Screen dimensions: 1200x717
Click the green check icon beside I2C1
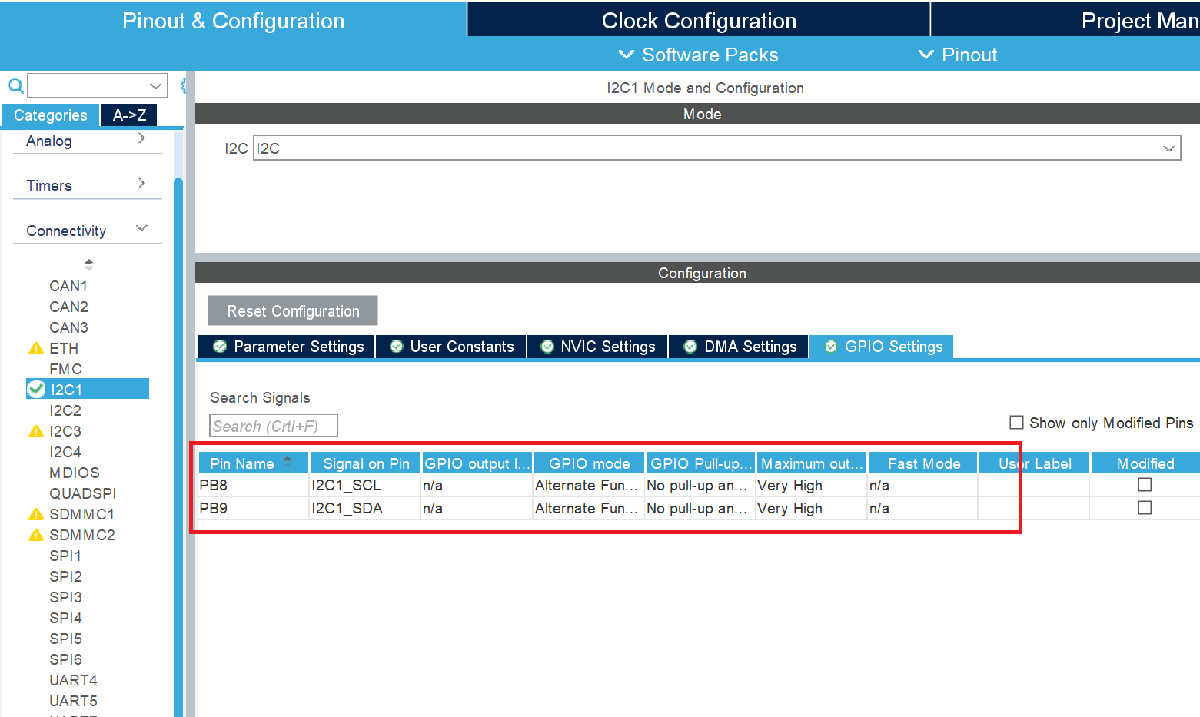pos(34,389)
